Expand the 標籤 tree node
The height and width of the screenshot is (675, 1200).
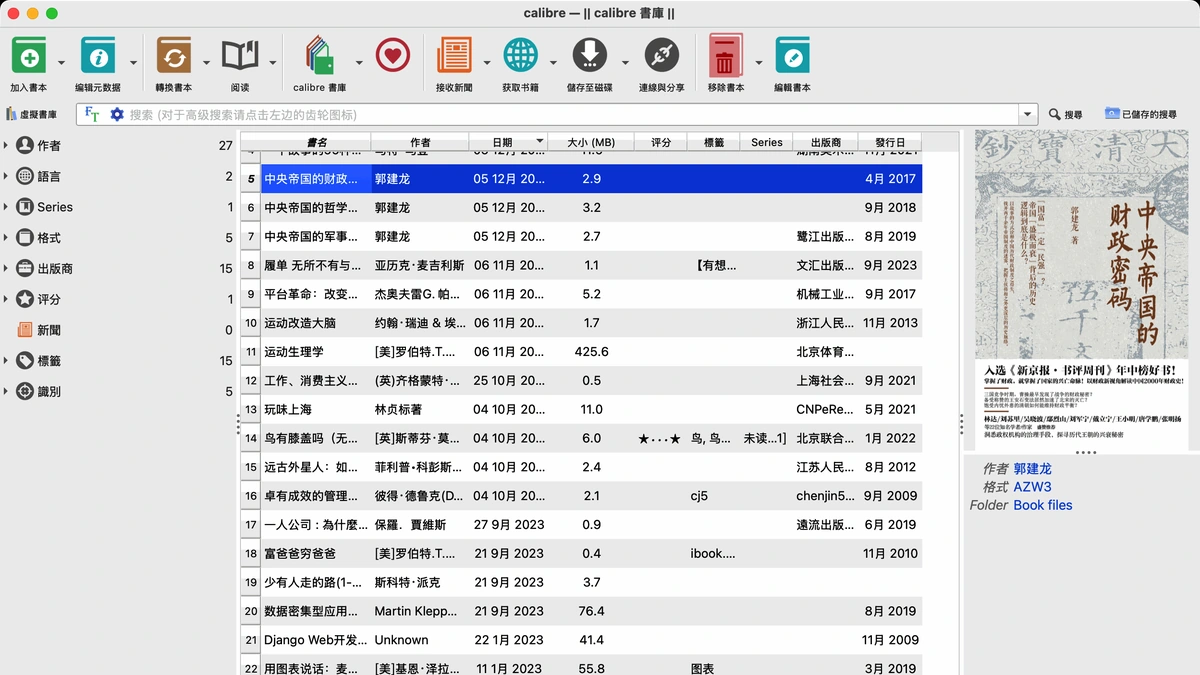(6, 361)
